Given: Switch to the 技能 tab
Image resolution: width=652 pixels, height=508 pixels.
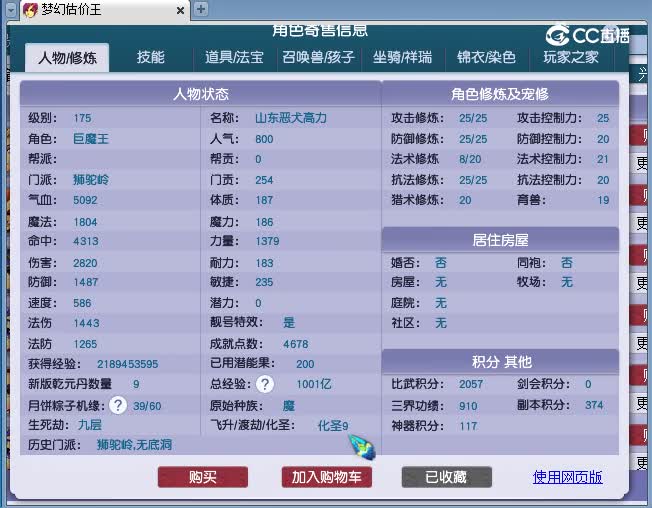Looking at the screenshot, I should click(x=151, y=57).
